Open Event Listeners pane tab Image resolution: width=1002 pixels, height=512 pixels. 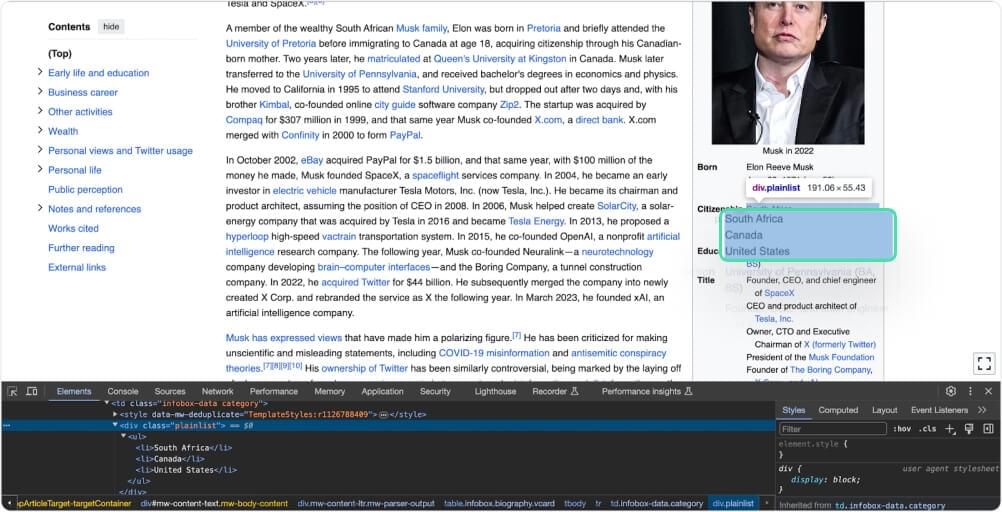coord(939,410)
